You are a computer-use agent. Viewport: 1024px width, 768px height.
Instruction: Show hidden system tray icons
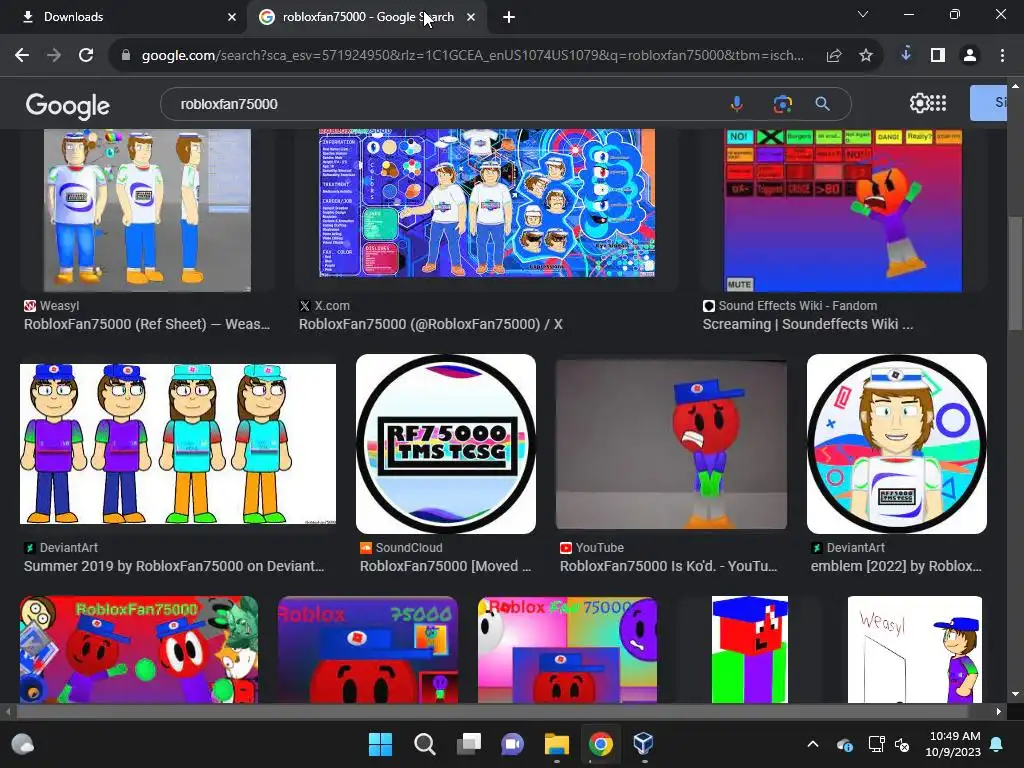pos(812,744)
